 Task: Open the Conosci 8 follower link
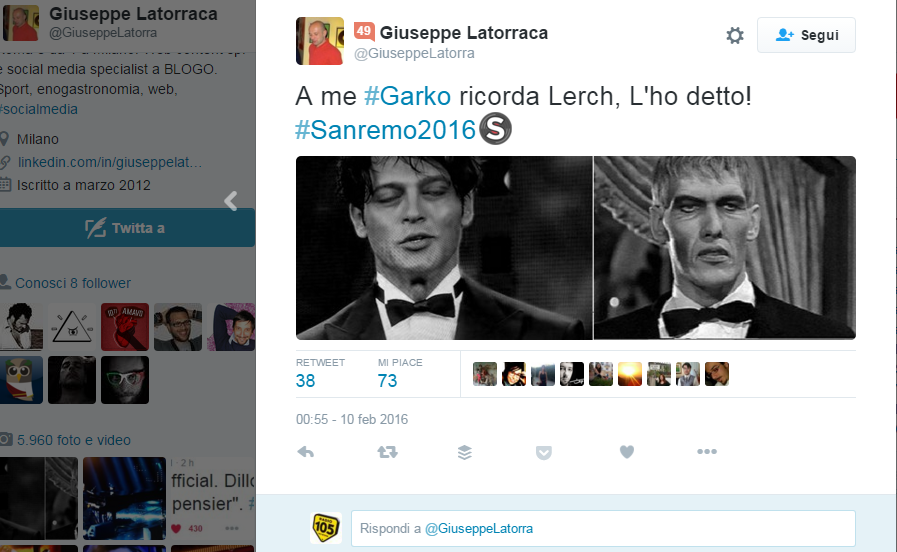(73, 283)
